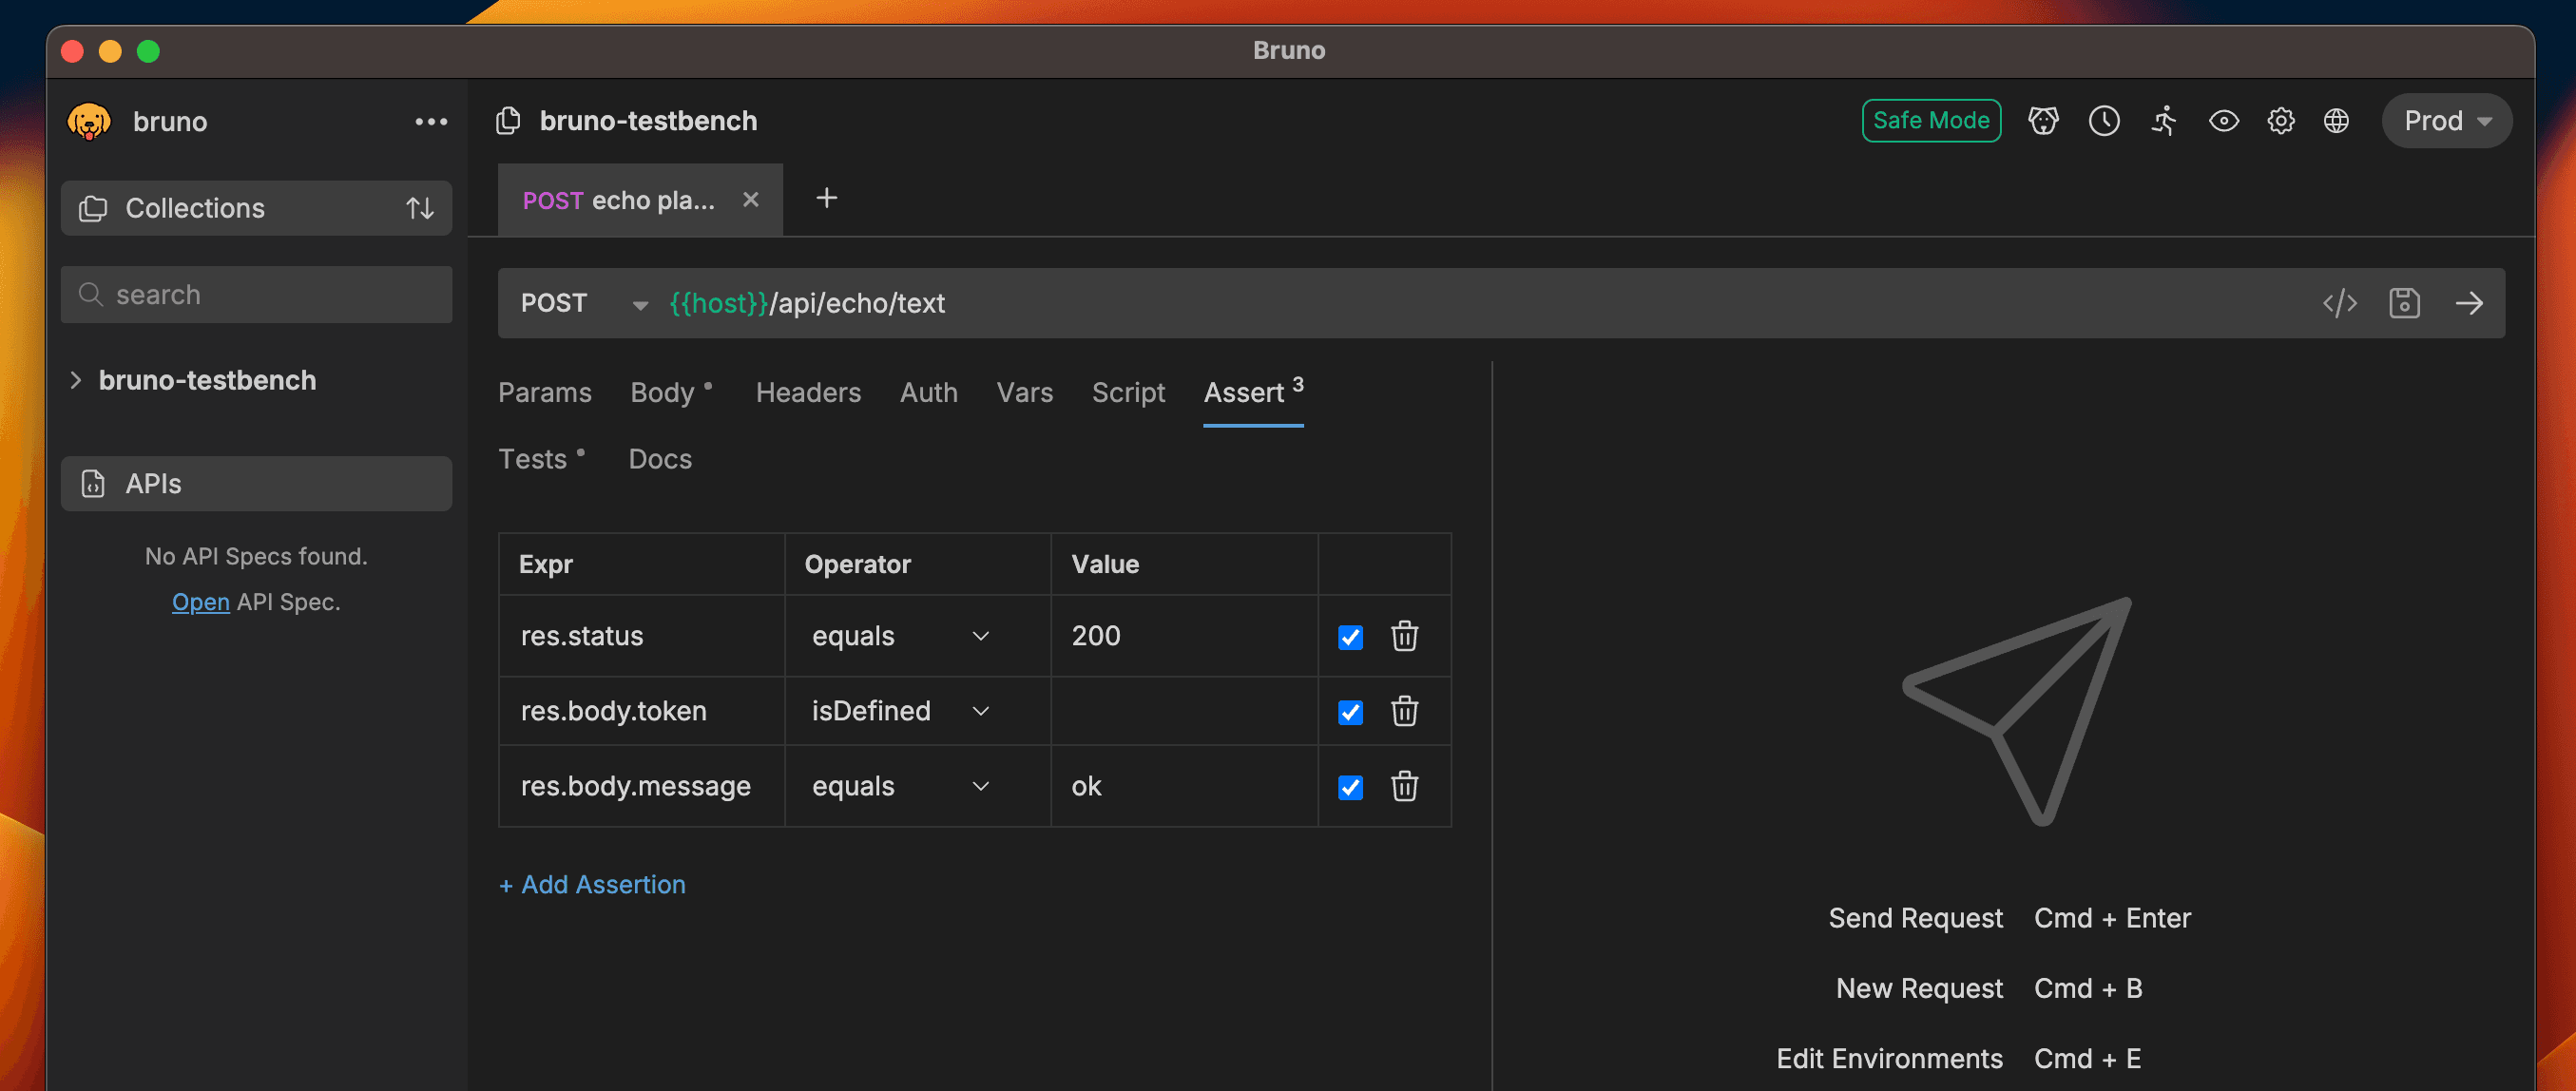Viewport: 2576px width, 1091px height.
Task: Delete the res.status assertion row
Action: click(x=1404, y=636)
